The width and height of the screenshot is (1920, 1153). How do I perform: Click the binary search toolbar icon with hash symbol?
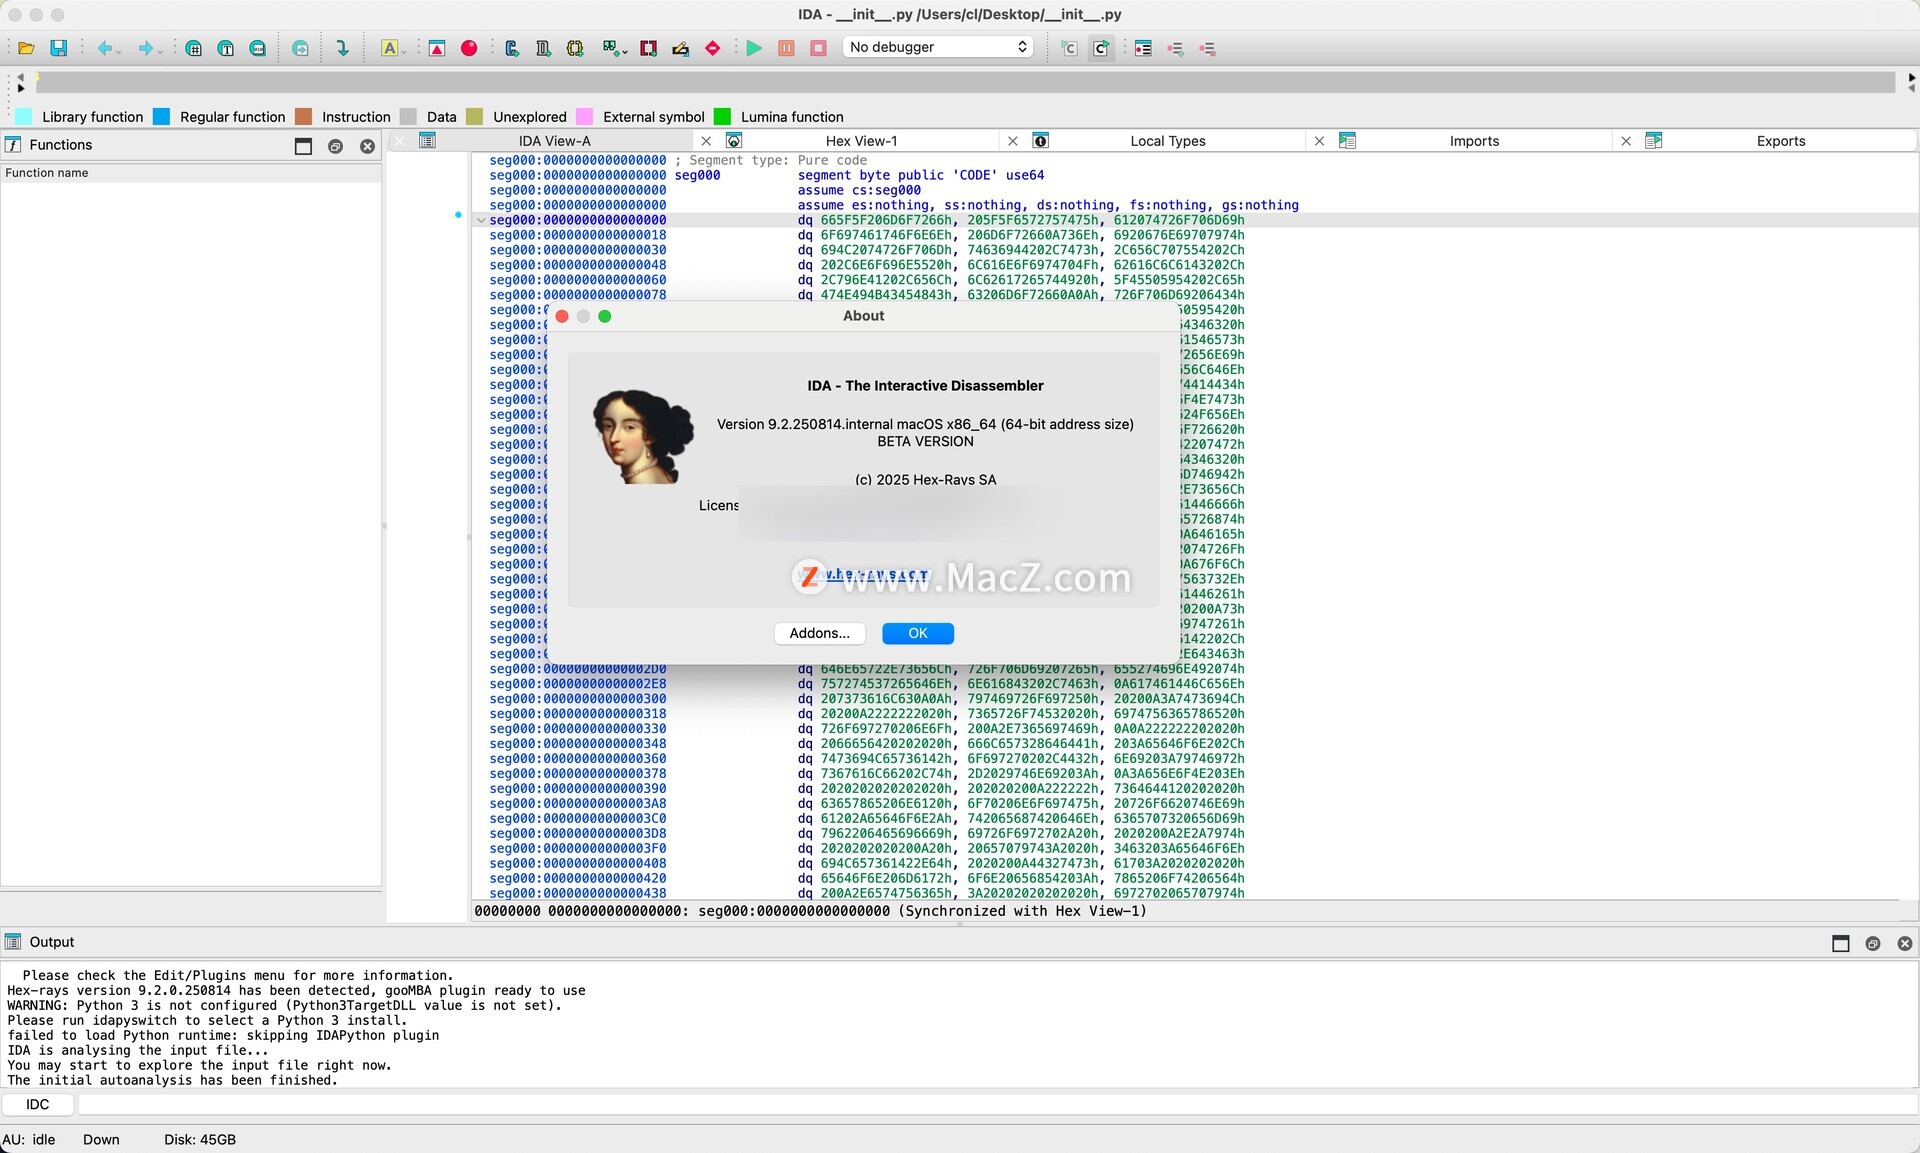click(194, 47)
